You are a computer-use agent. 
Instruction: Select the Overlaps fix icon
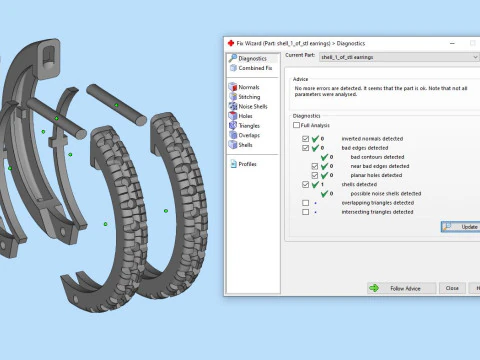click(x=233, y=135)
